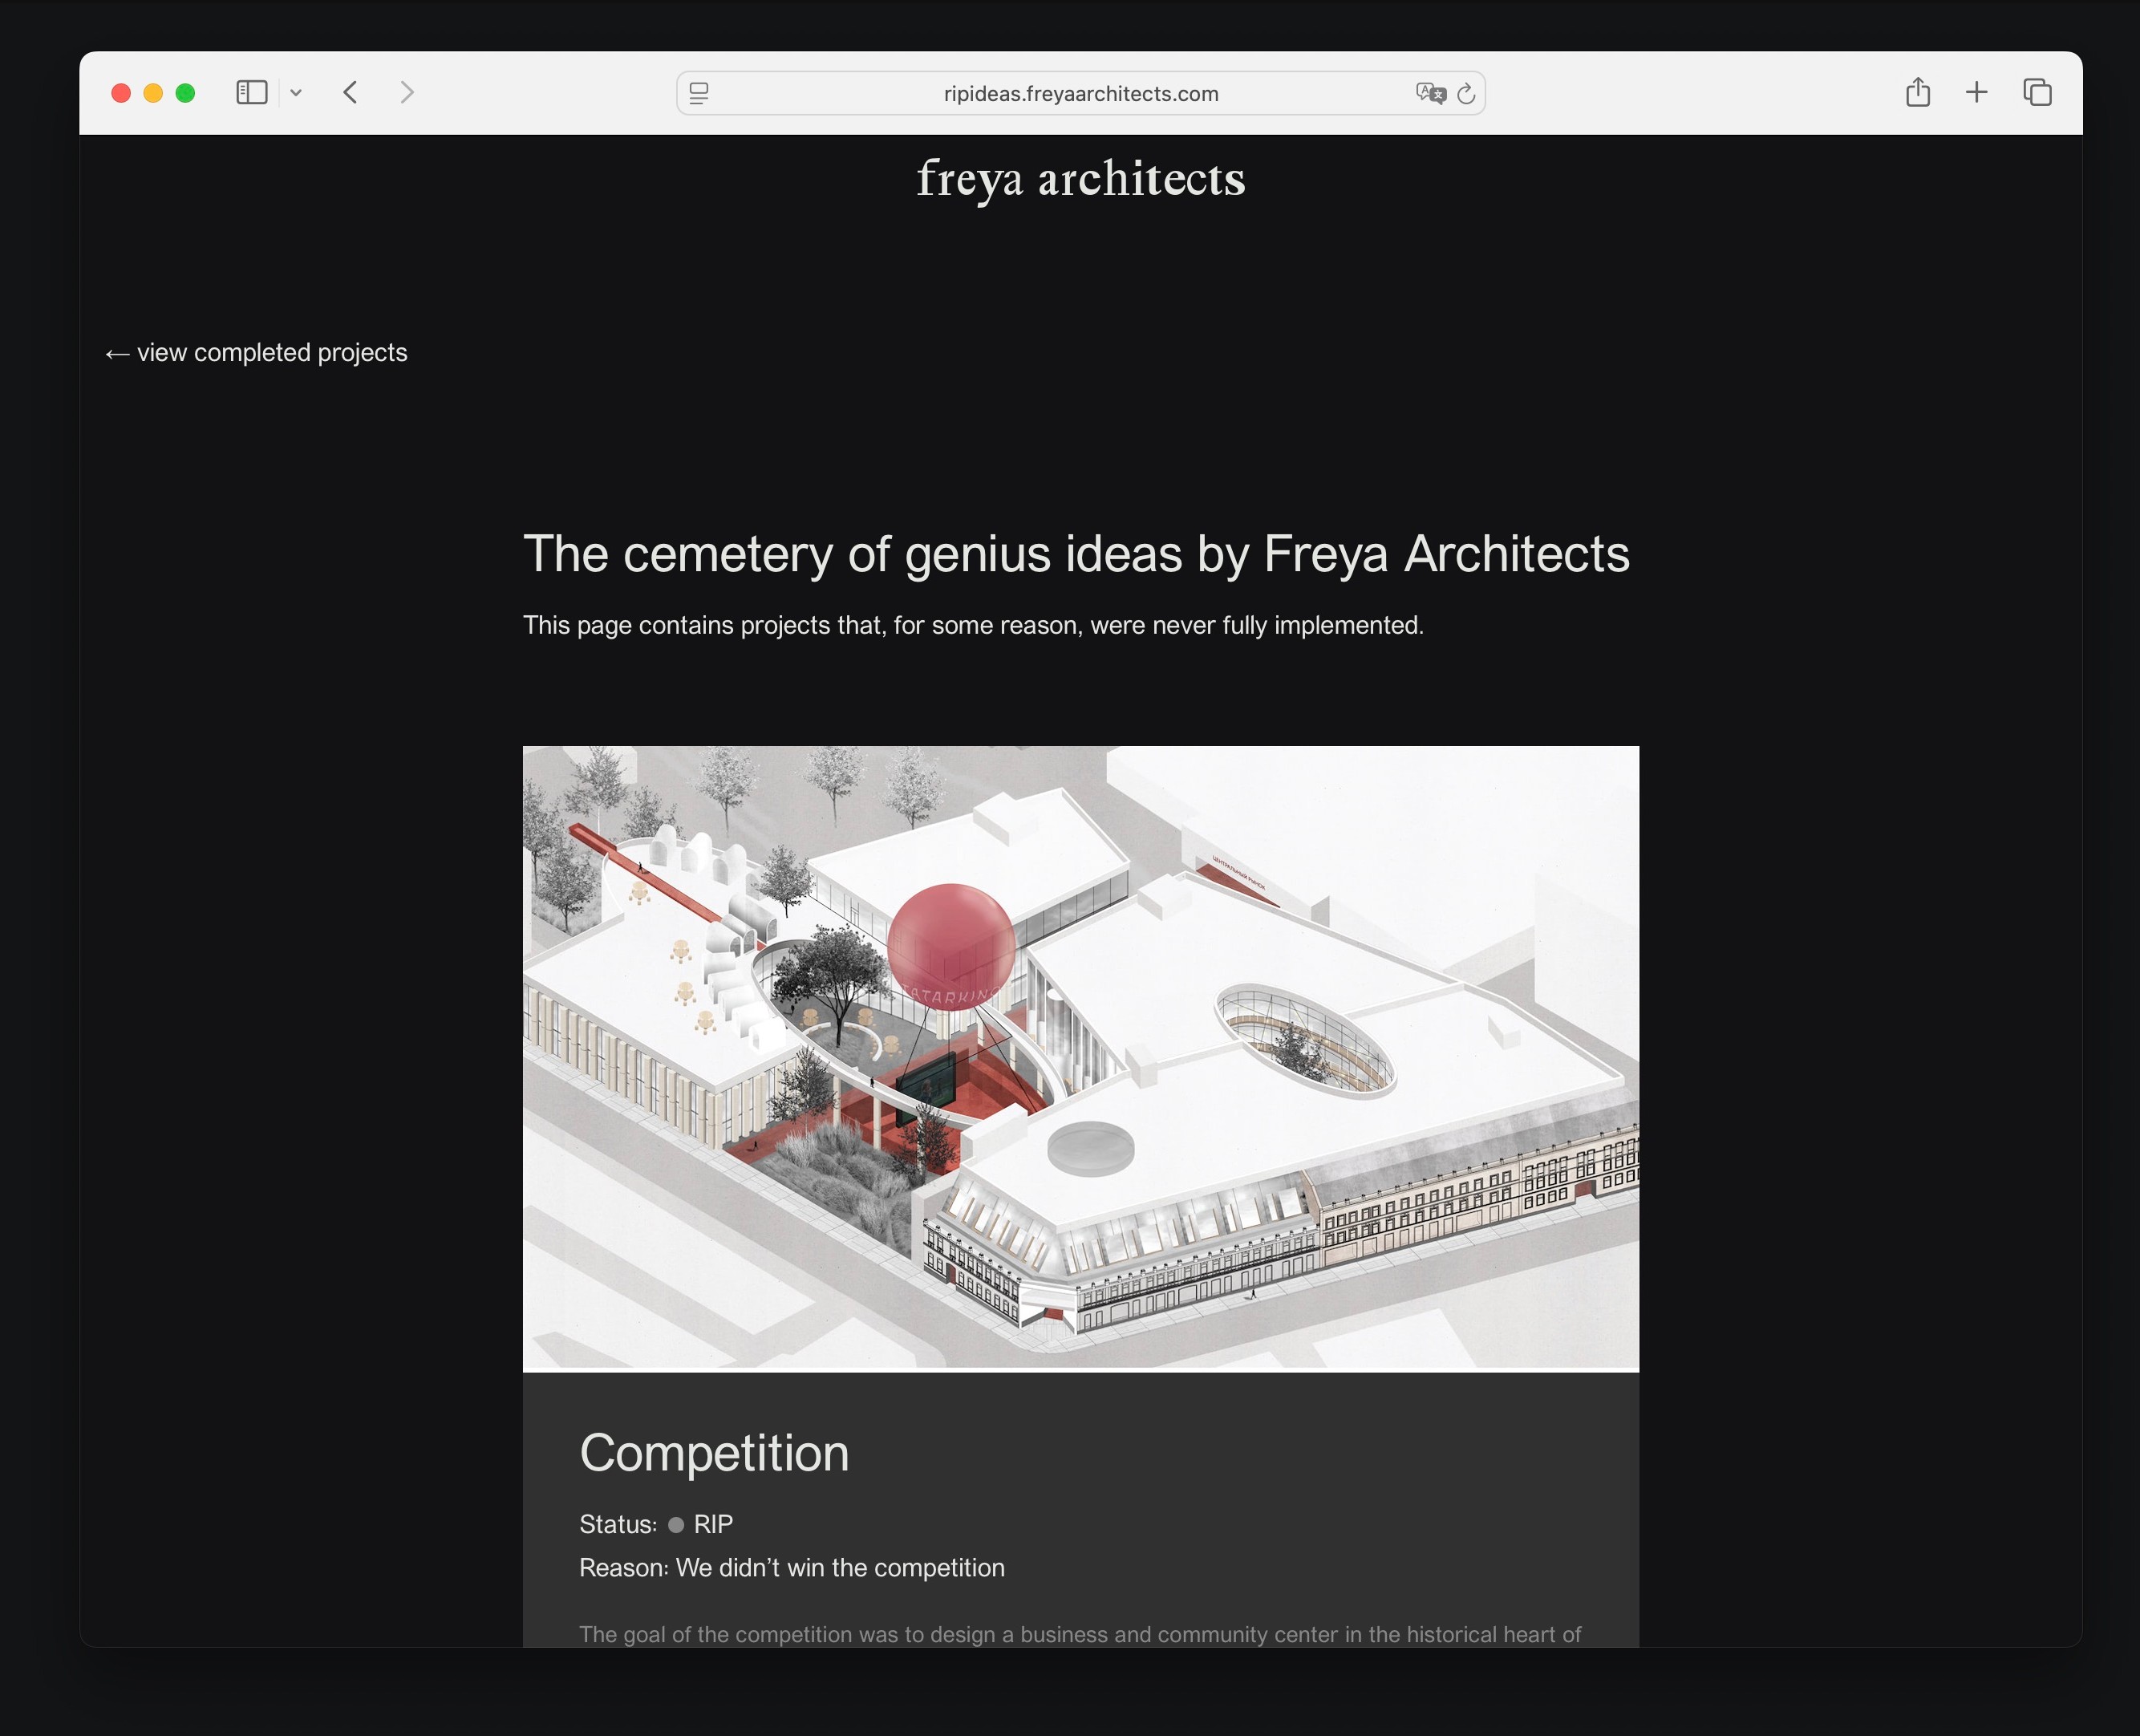Toggle the Safari sidebar icon
The image size is (2140, 1736).
[251, 93]
